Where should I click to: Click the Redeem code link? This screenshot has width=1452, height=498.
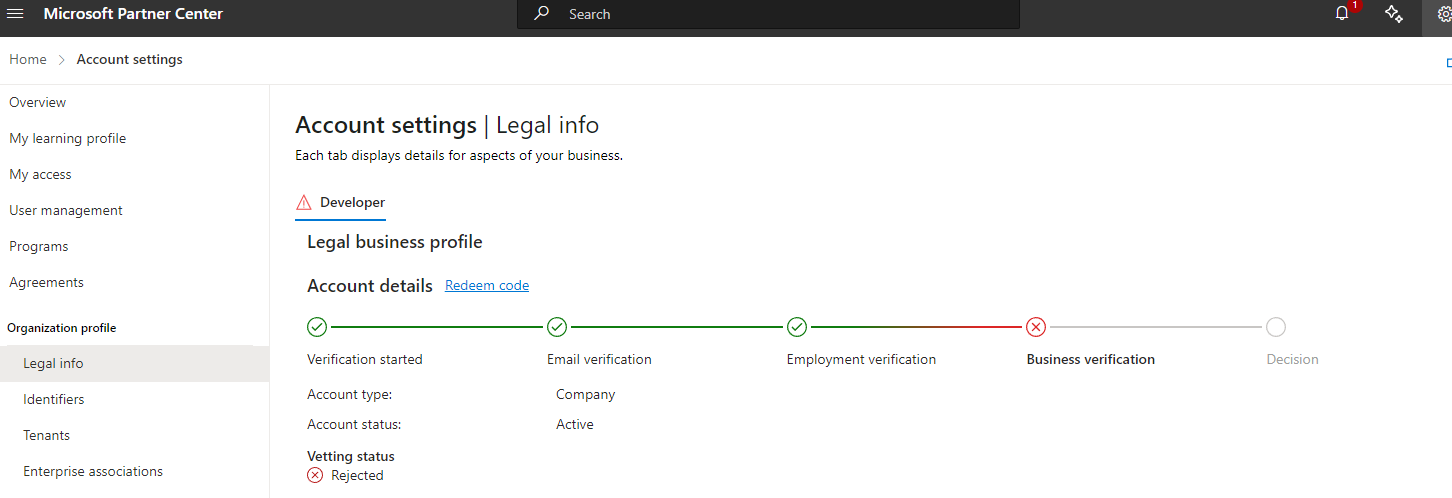[487, 285]
